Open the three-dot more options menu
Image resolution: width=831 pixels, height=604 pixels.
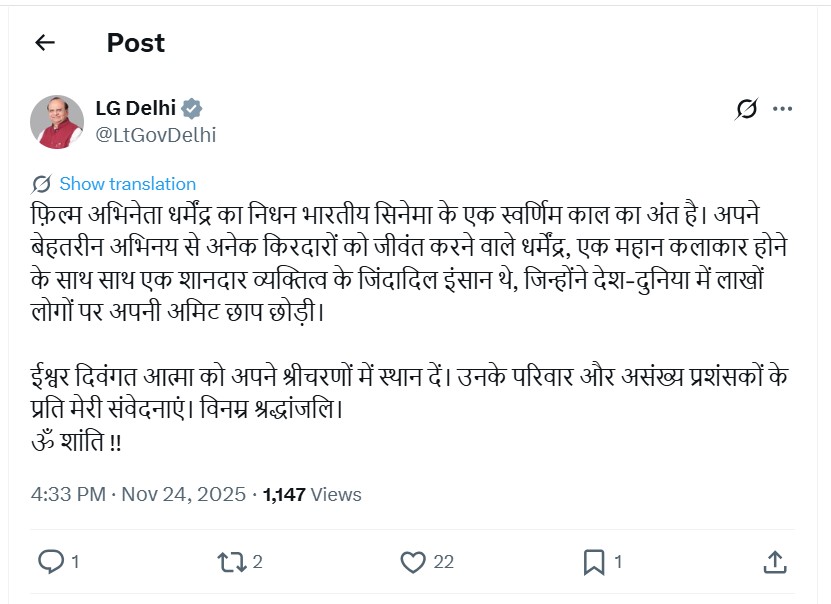(784, 109)
